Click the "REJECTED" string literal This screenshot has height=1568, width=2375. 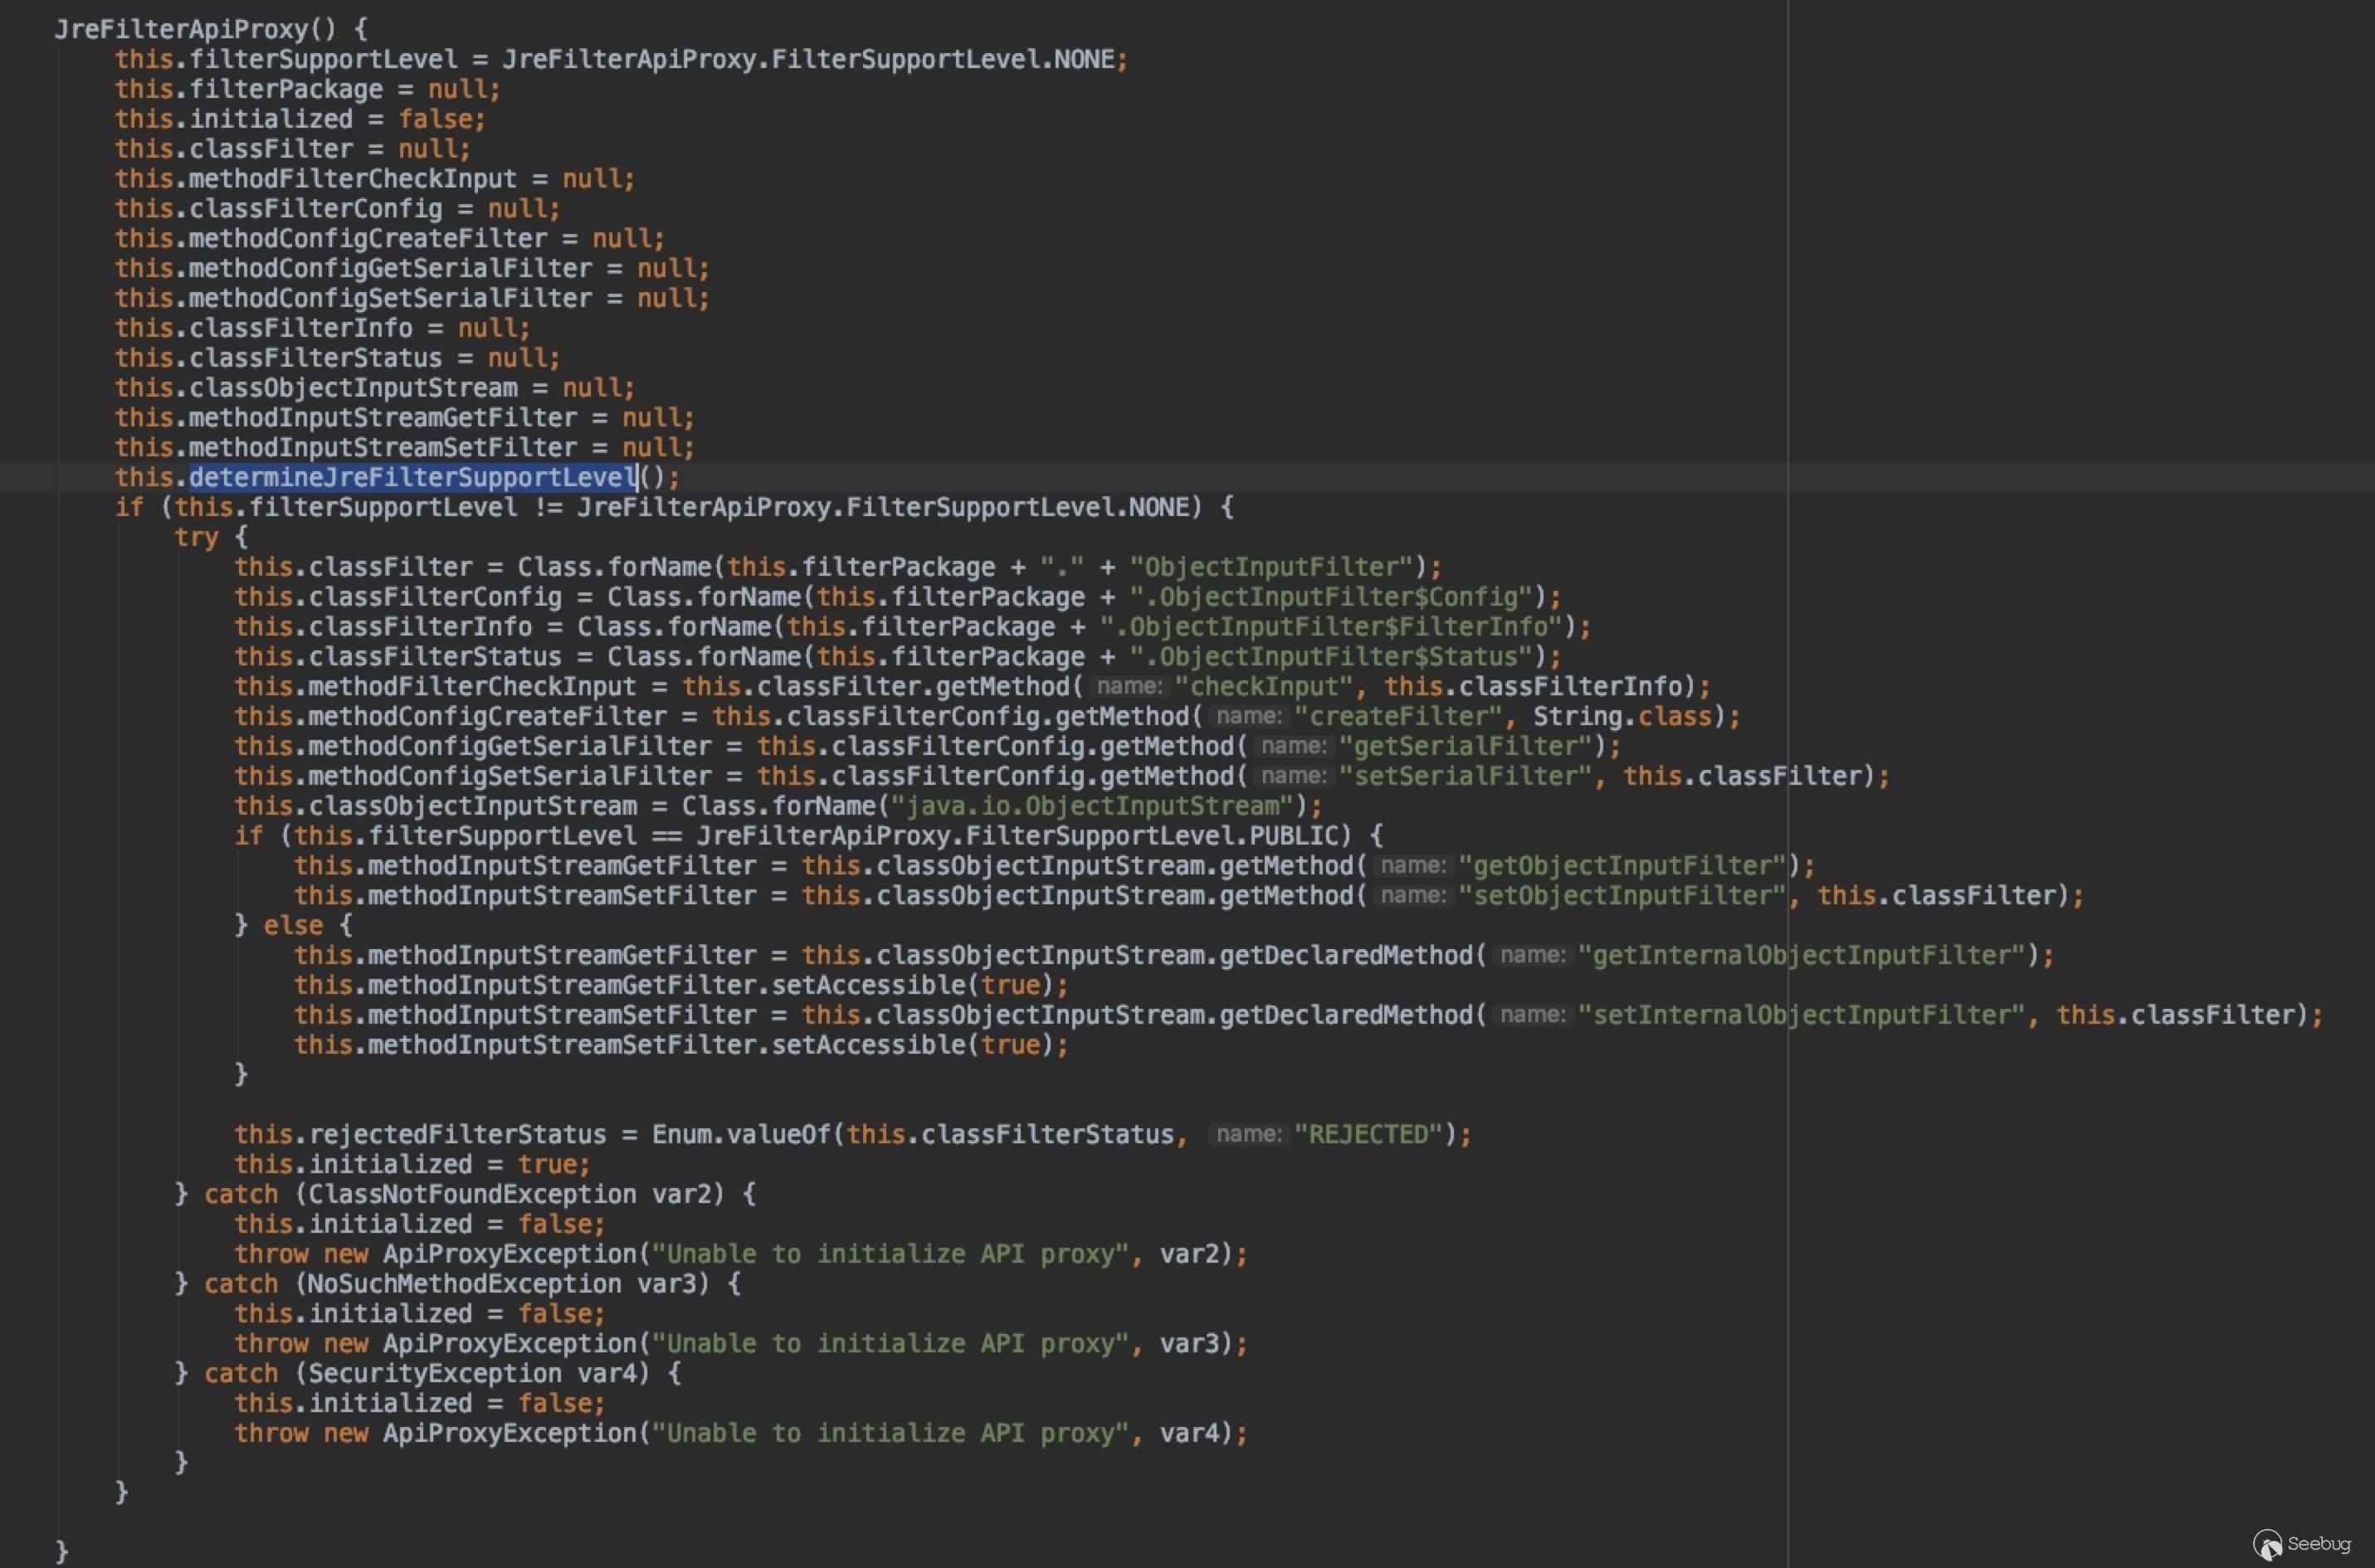coord(1369,1135)
